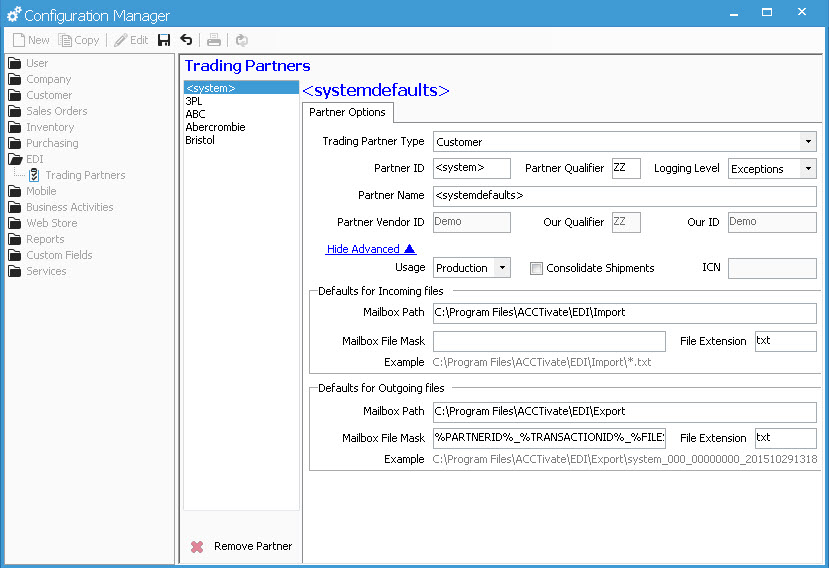Viewport: 829px width, 568px height.
Task: Open the Customer folder
Action: tap(15, 95)
